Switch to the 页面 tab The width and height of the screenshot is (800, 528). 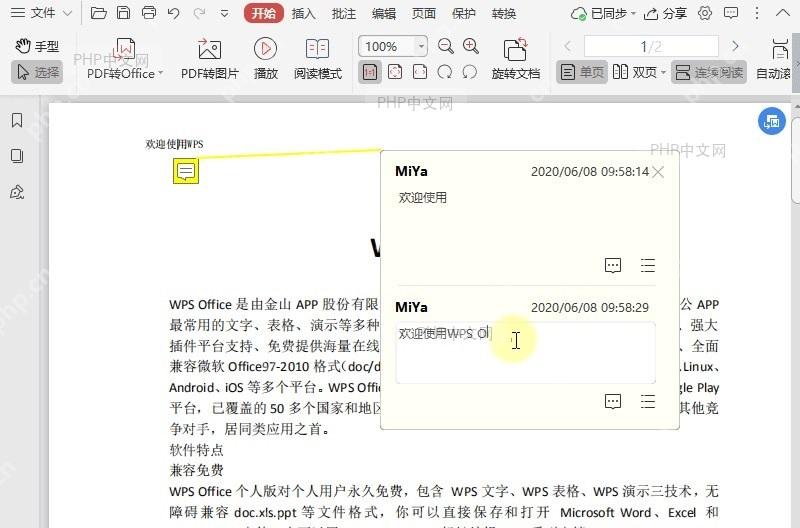coord(424,14)
